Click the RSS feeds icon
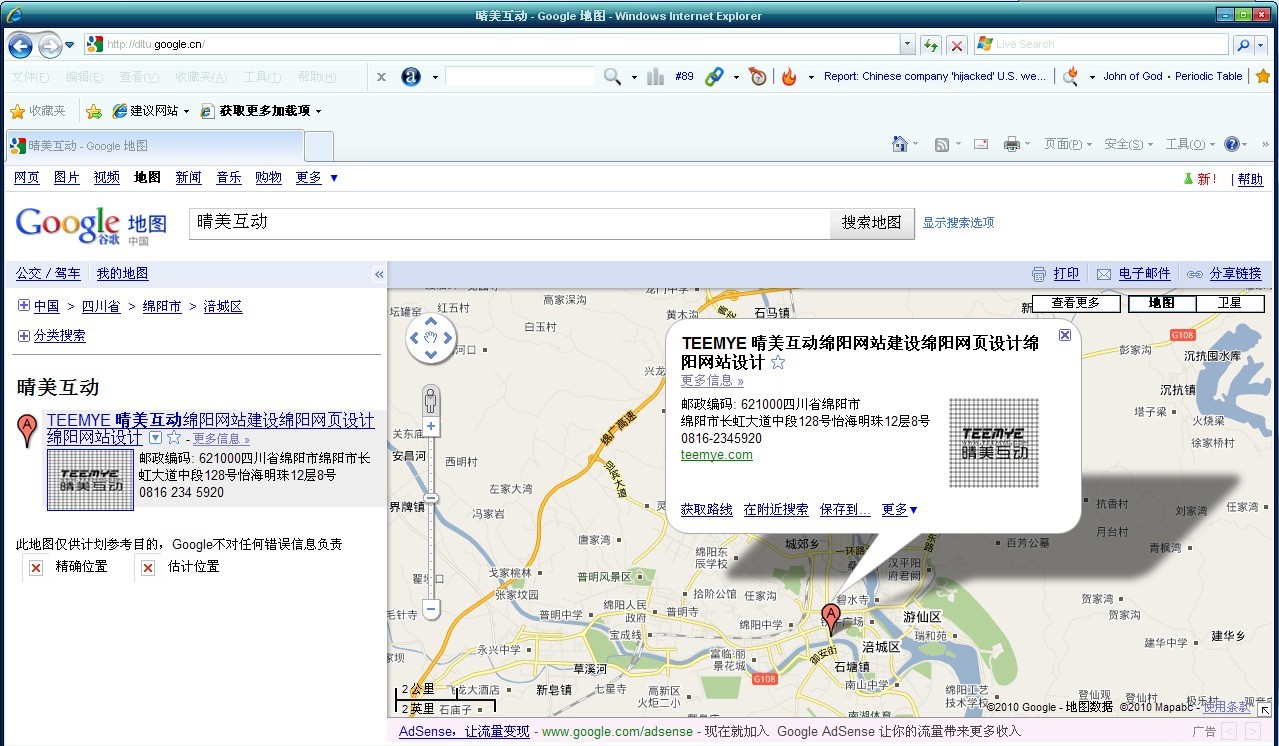 pyautogui.click(x=942, y=144)
